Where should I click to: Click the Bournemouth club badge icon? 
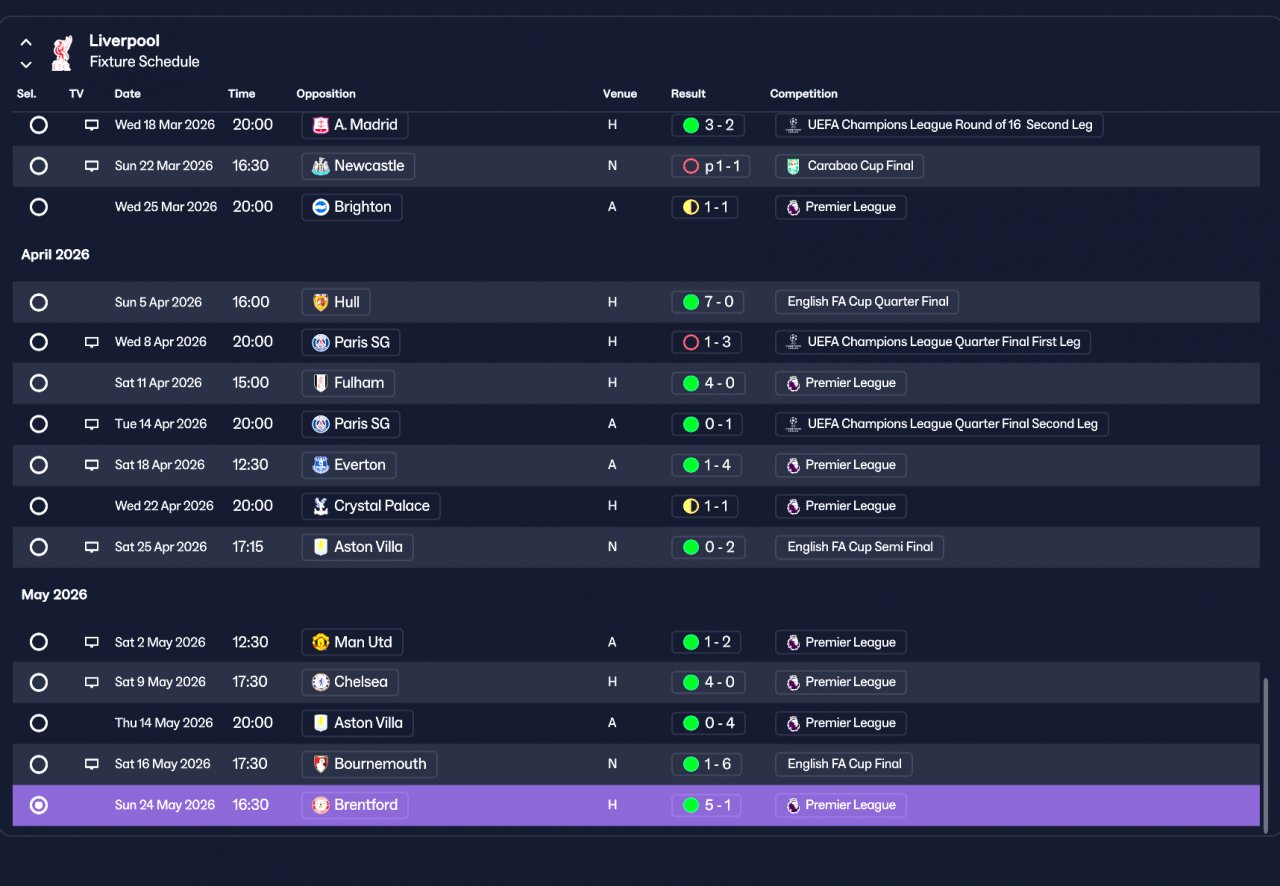[320, 764]
